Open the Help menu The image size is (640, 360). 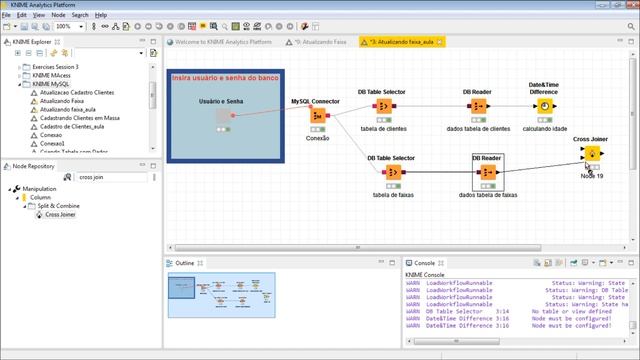[101, 15]
